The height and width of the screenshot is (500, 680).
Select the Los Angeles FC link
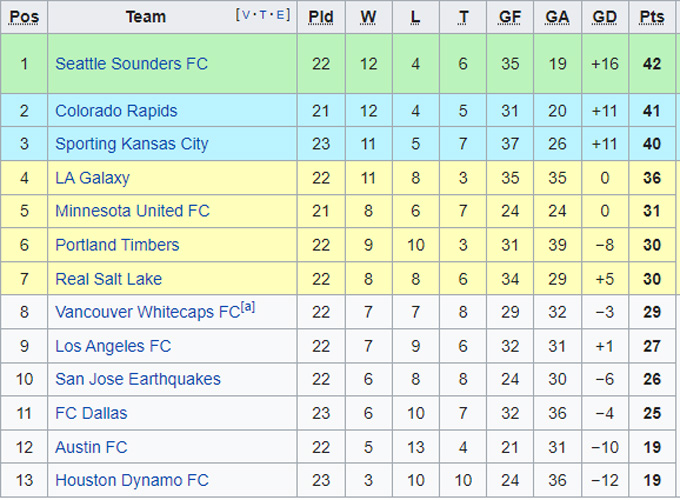coord(113,346)
